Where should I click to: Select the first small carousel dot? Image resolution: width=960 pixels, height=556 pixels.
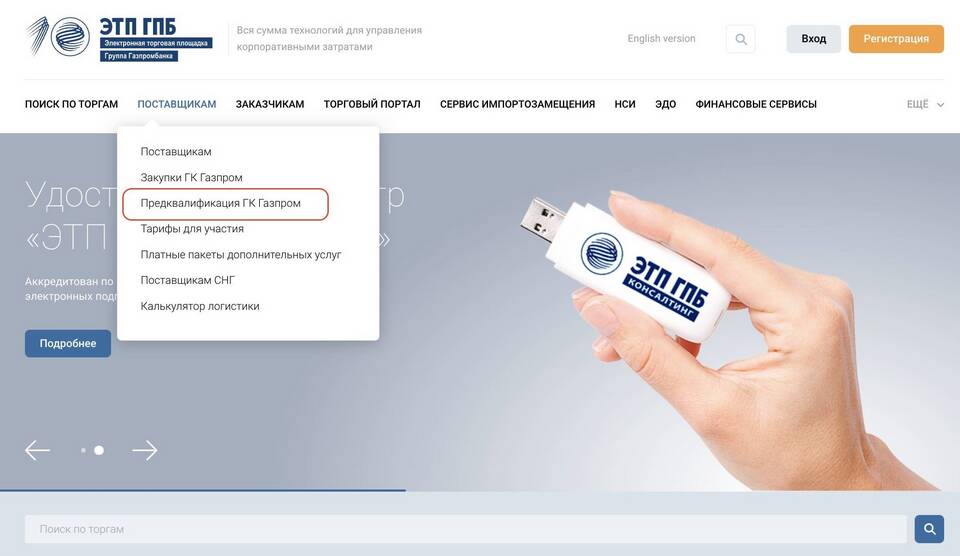point(83,451)
